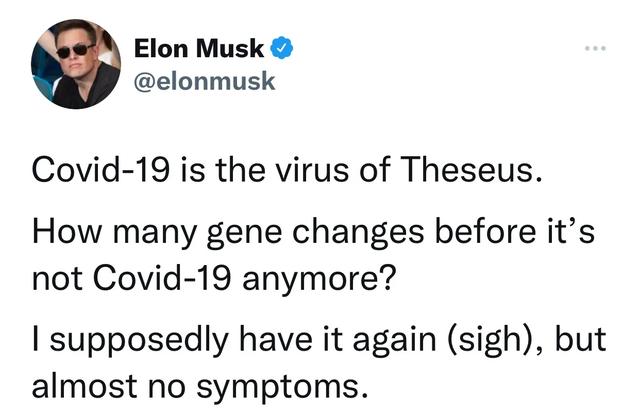The width and height of the screenshot is (640, 411).
Task: Open the tweet's three-dot more options menu
Action: [595, 48]
